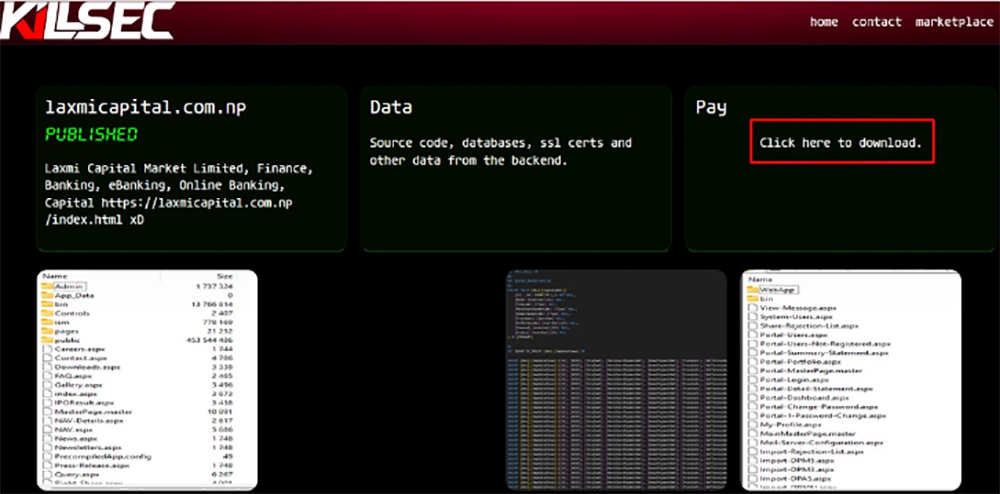
Task: Open the dark source code thumbnail
Action: (616, 381)
